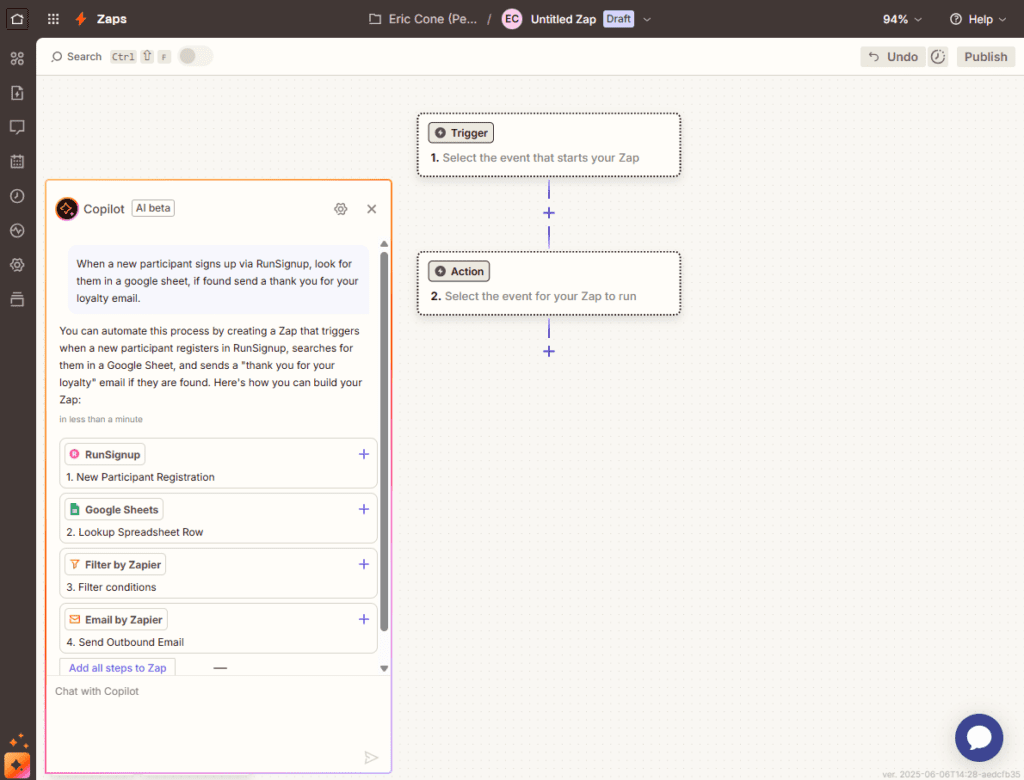Click the Copilot title label
The width and height of the screenshot is (1024, 780).
104,209
